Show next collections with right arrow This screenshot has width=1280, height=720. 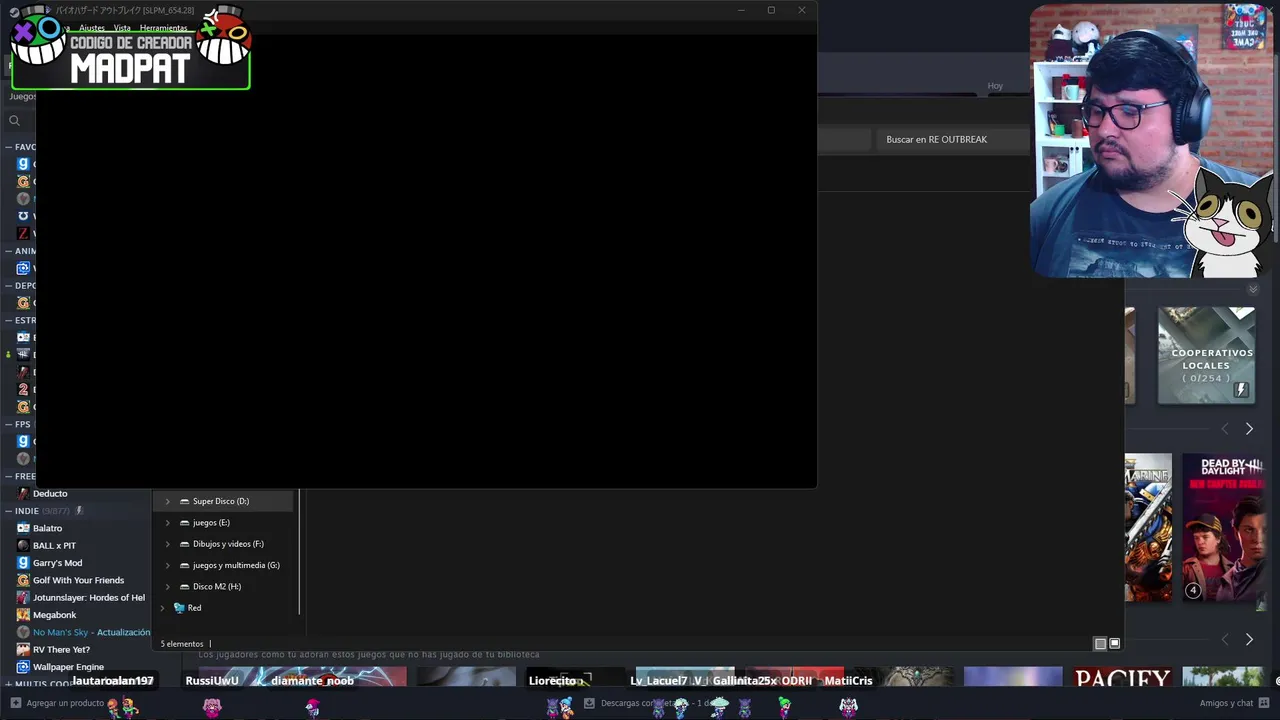(x=1249, y=429)
